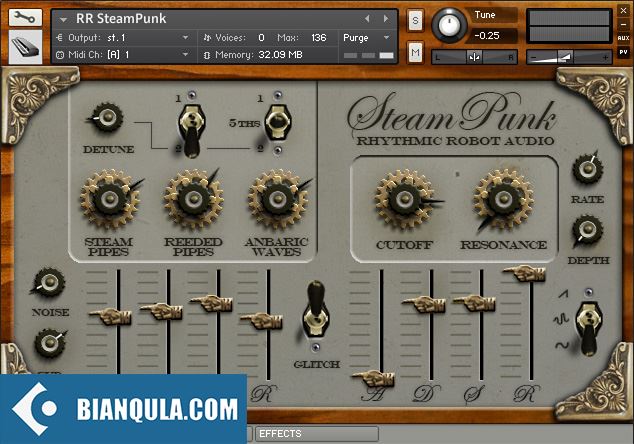Open the Midi Ch [A] 1 dropdown
The image size is (634, 444).
pyautogui.click(x=185, y=54)
